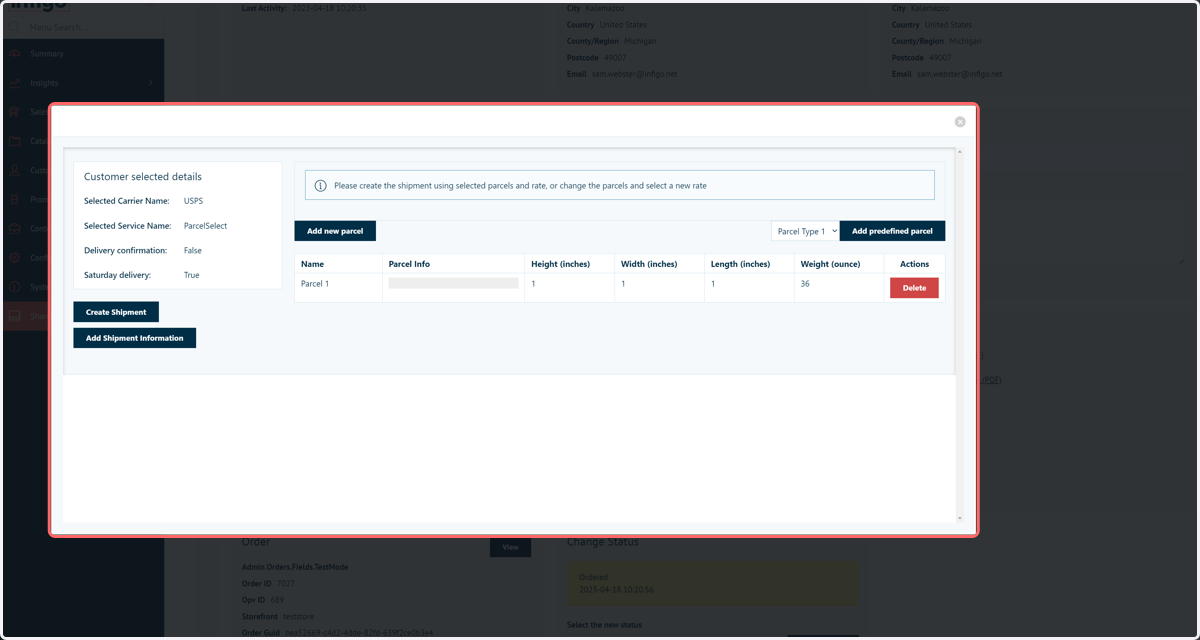The image size is (1200, 640).
Task: Click the 'Actions' column header
Action: [915, 264]
